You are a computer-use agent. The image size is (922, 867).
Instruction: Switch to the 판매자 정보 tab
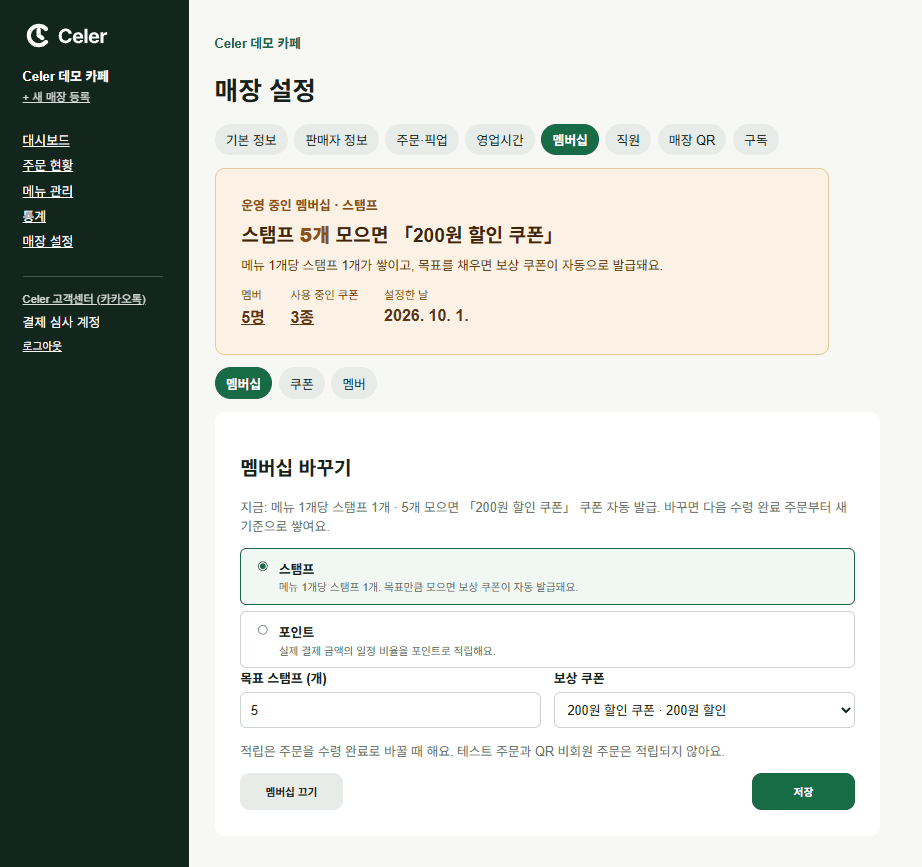336,140
